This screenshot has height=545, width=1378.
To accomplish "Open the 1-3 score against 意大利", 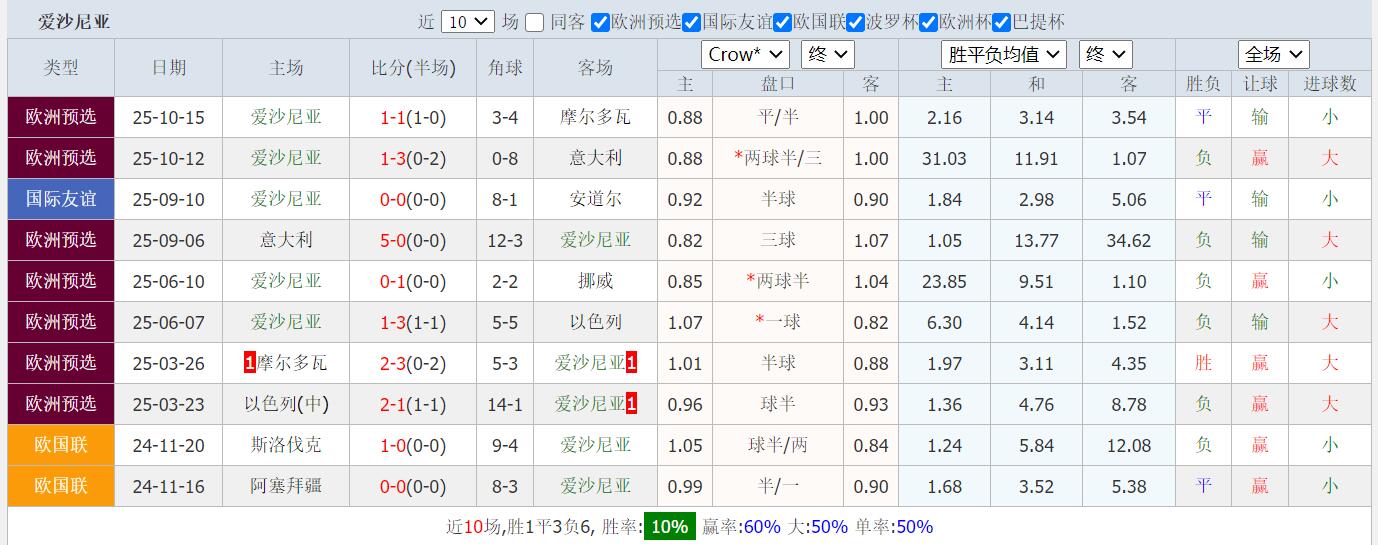I will coord(392,159).
